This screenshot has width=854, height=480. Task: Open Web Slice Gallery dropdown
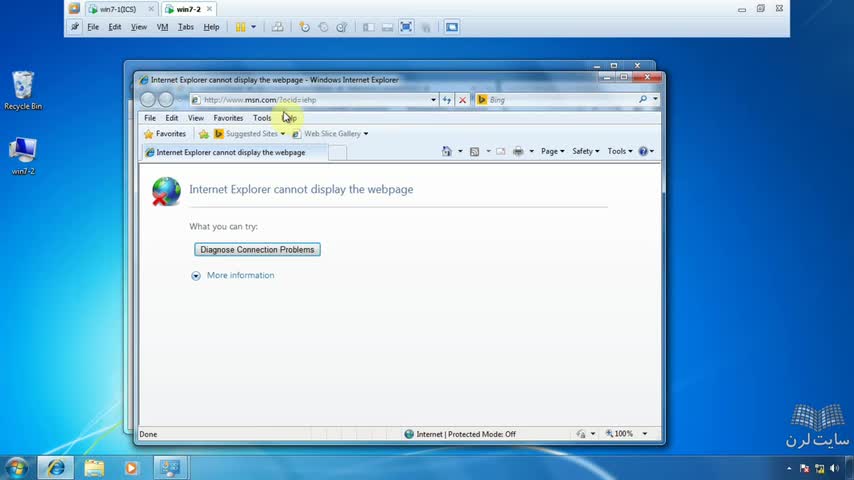(x=365, y=134)
